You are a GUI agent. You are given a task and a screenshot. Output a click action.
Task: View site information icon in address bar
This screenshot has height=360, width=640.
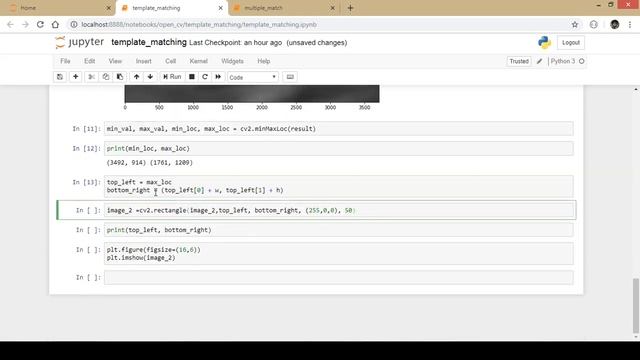click(x=74, y=24)
